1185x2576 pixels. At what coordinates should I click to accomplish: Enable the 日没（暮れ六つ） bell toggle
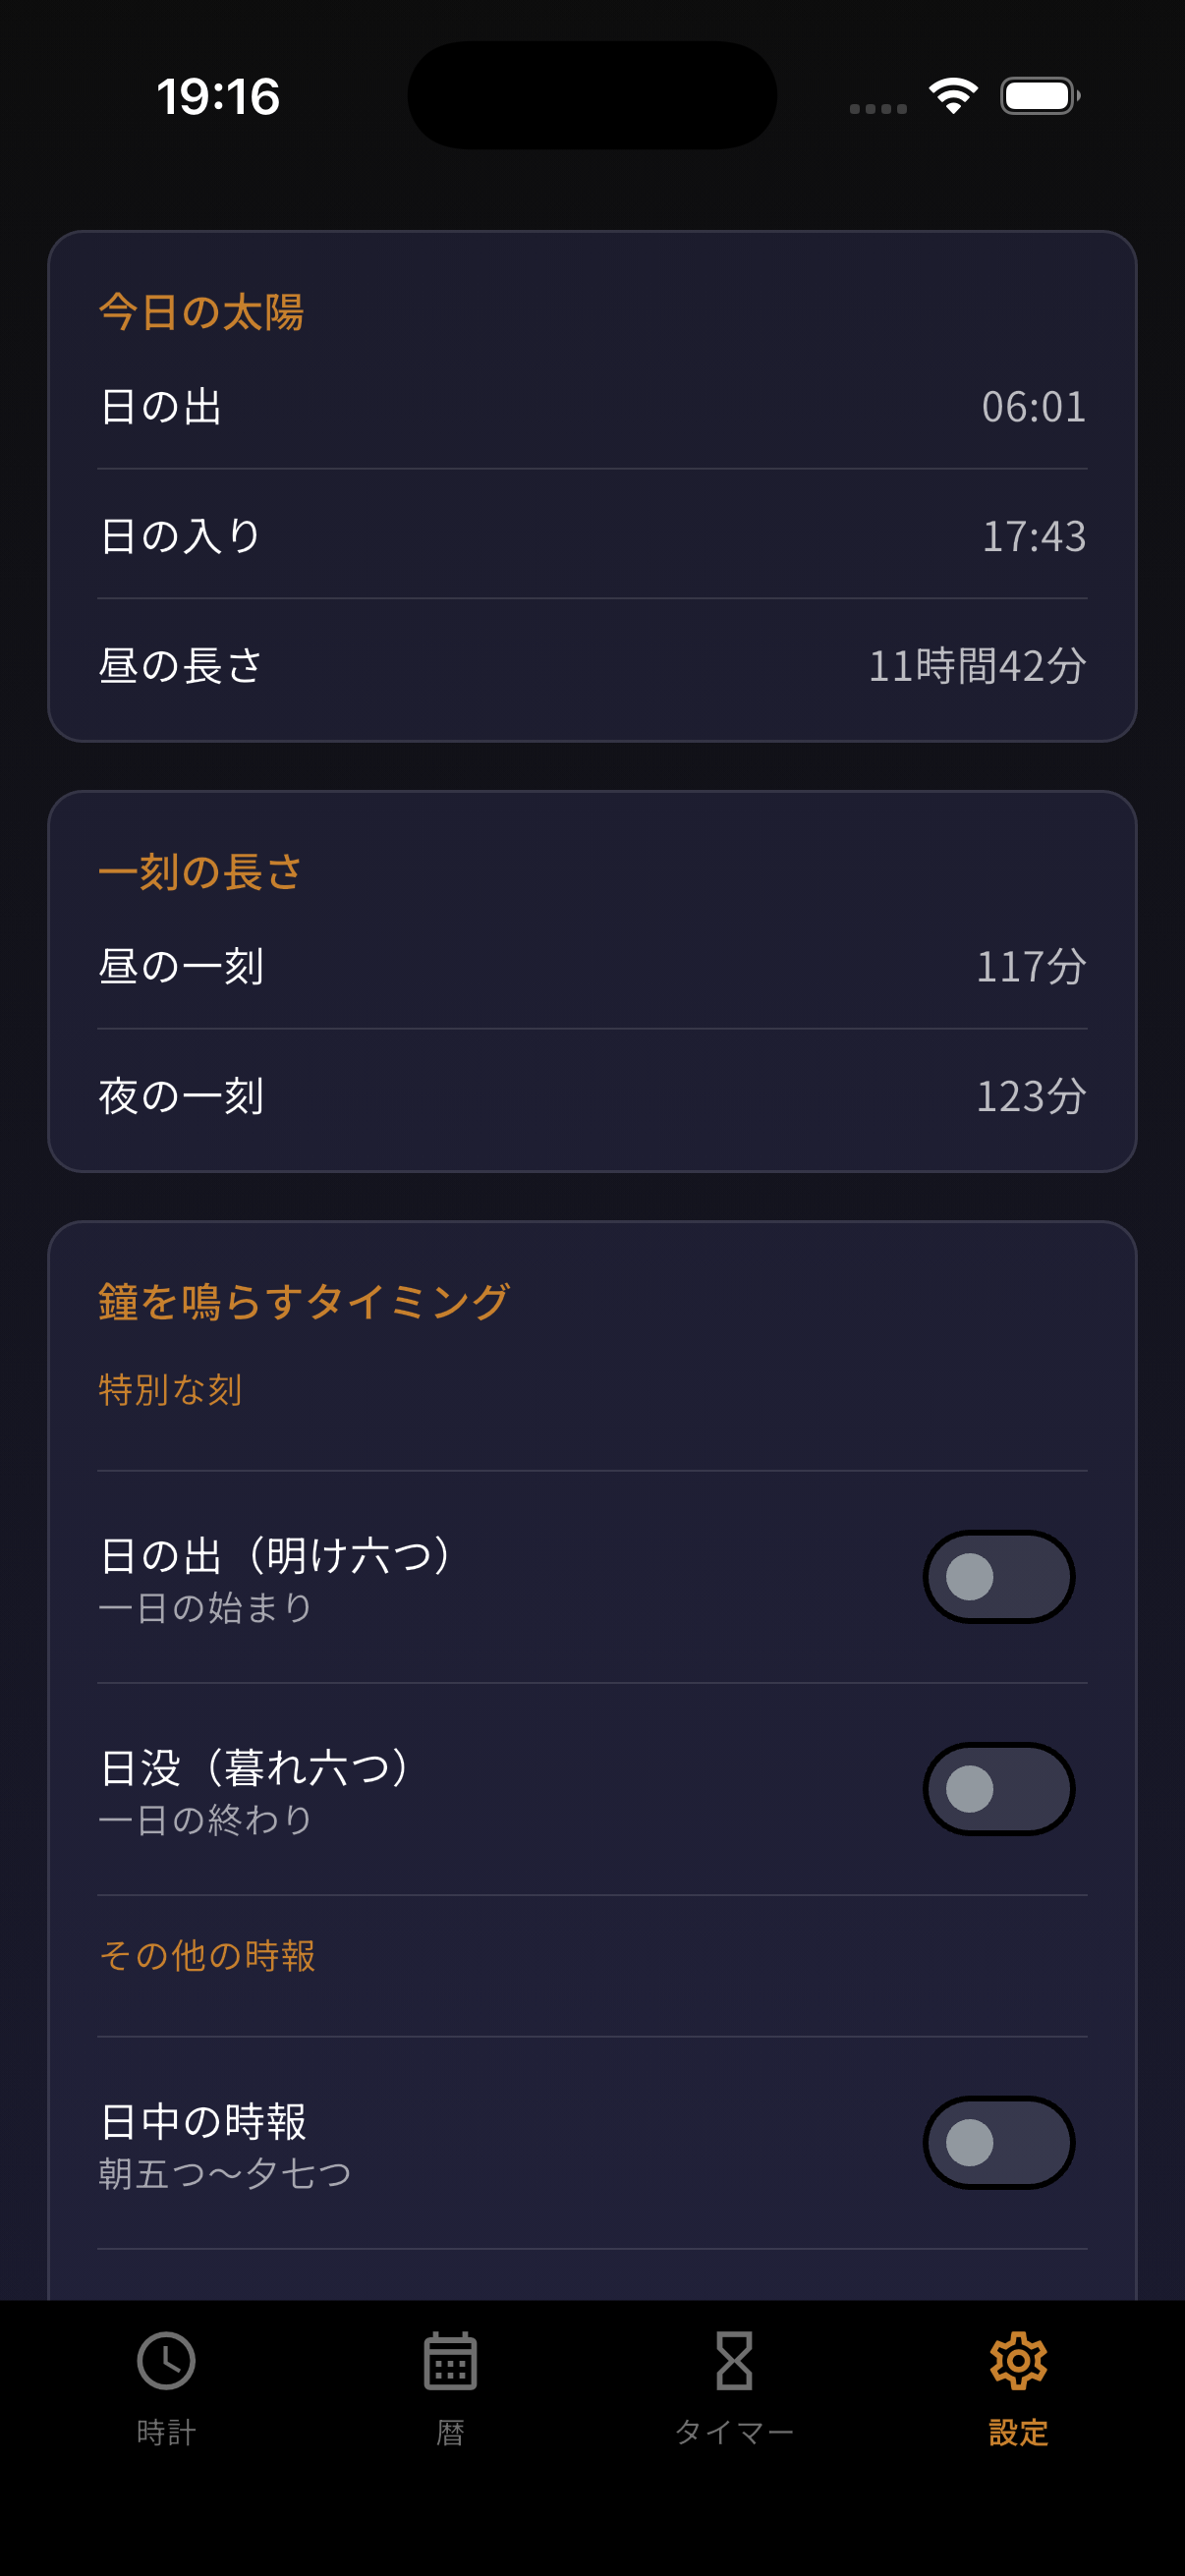click(998, 1789)
